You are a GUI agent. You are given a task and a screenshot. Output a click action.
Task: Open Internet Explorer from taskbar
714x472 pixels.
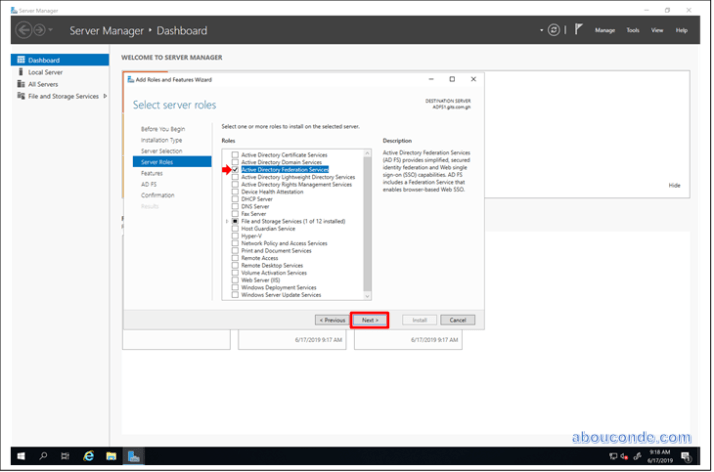coord(88,456)
